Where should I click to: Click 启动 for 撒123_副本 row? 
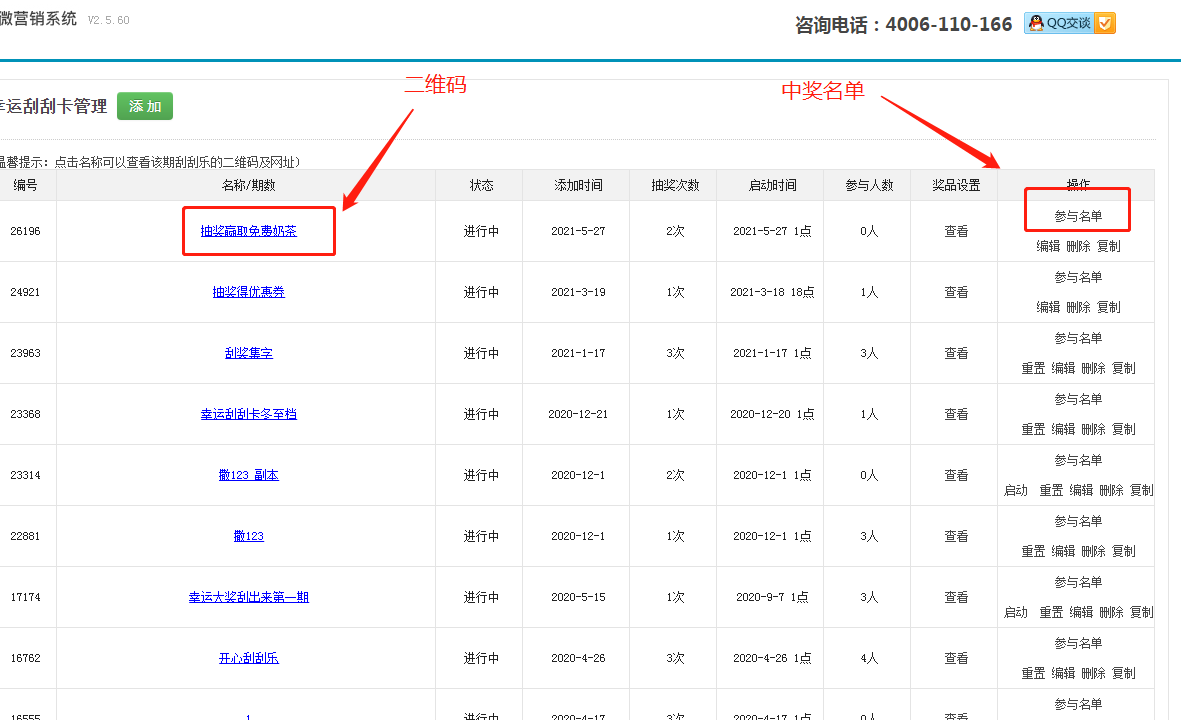[1016, 490]
